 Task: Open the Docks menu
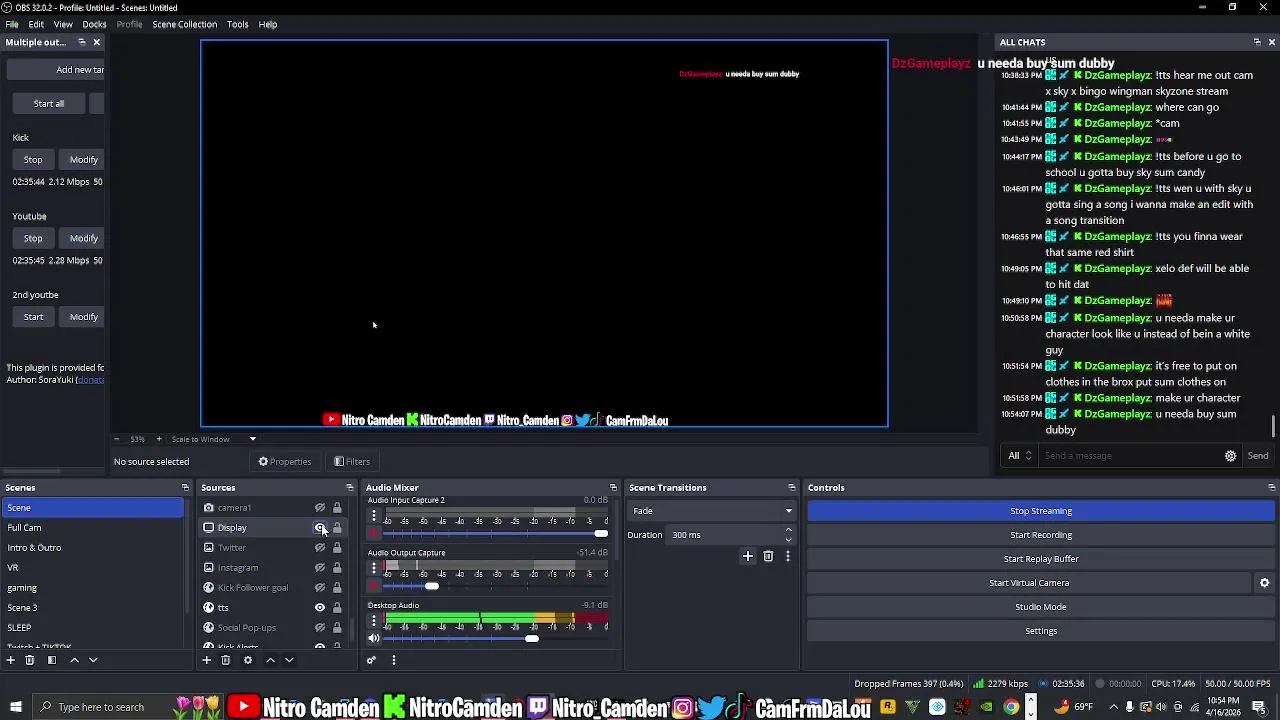coord(94,24)
